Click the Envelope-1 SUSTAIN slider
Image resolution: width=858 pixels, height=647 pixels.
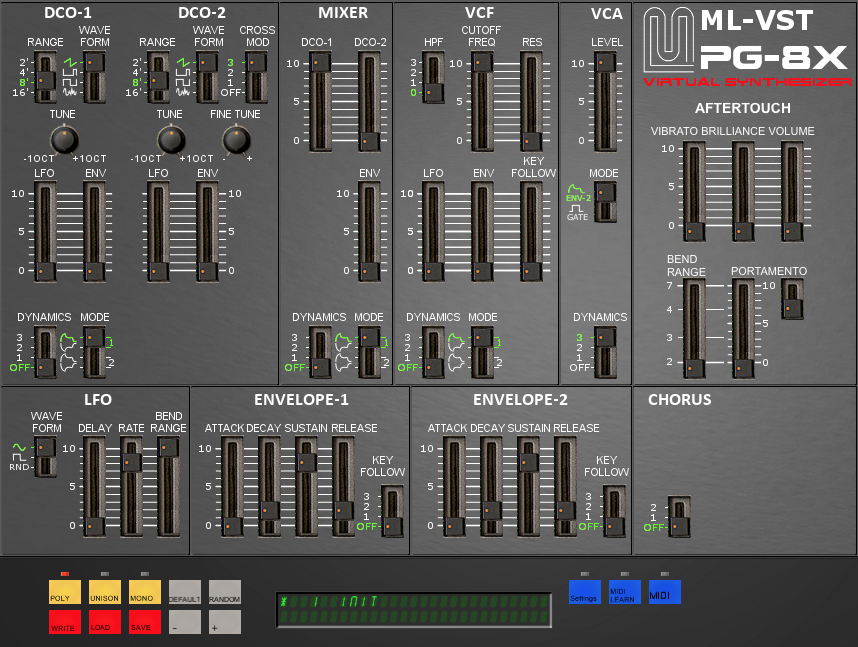[306, 487]
